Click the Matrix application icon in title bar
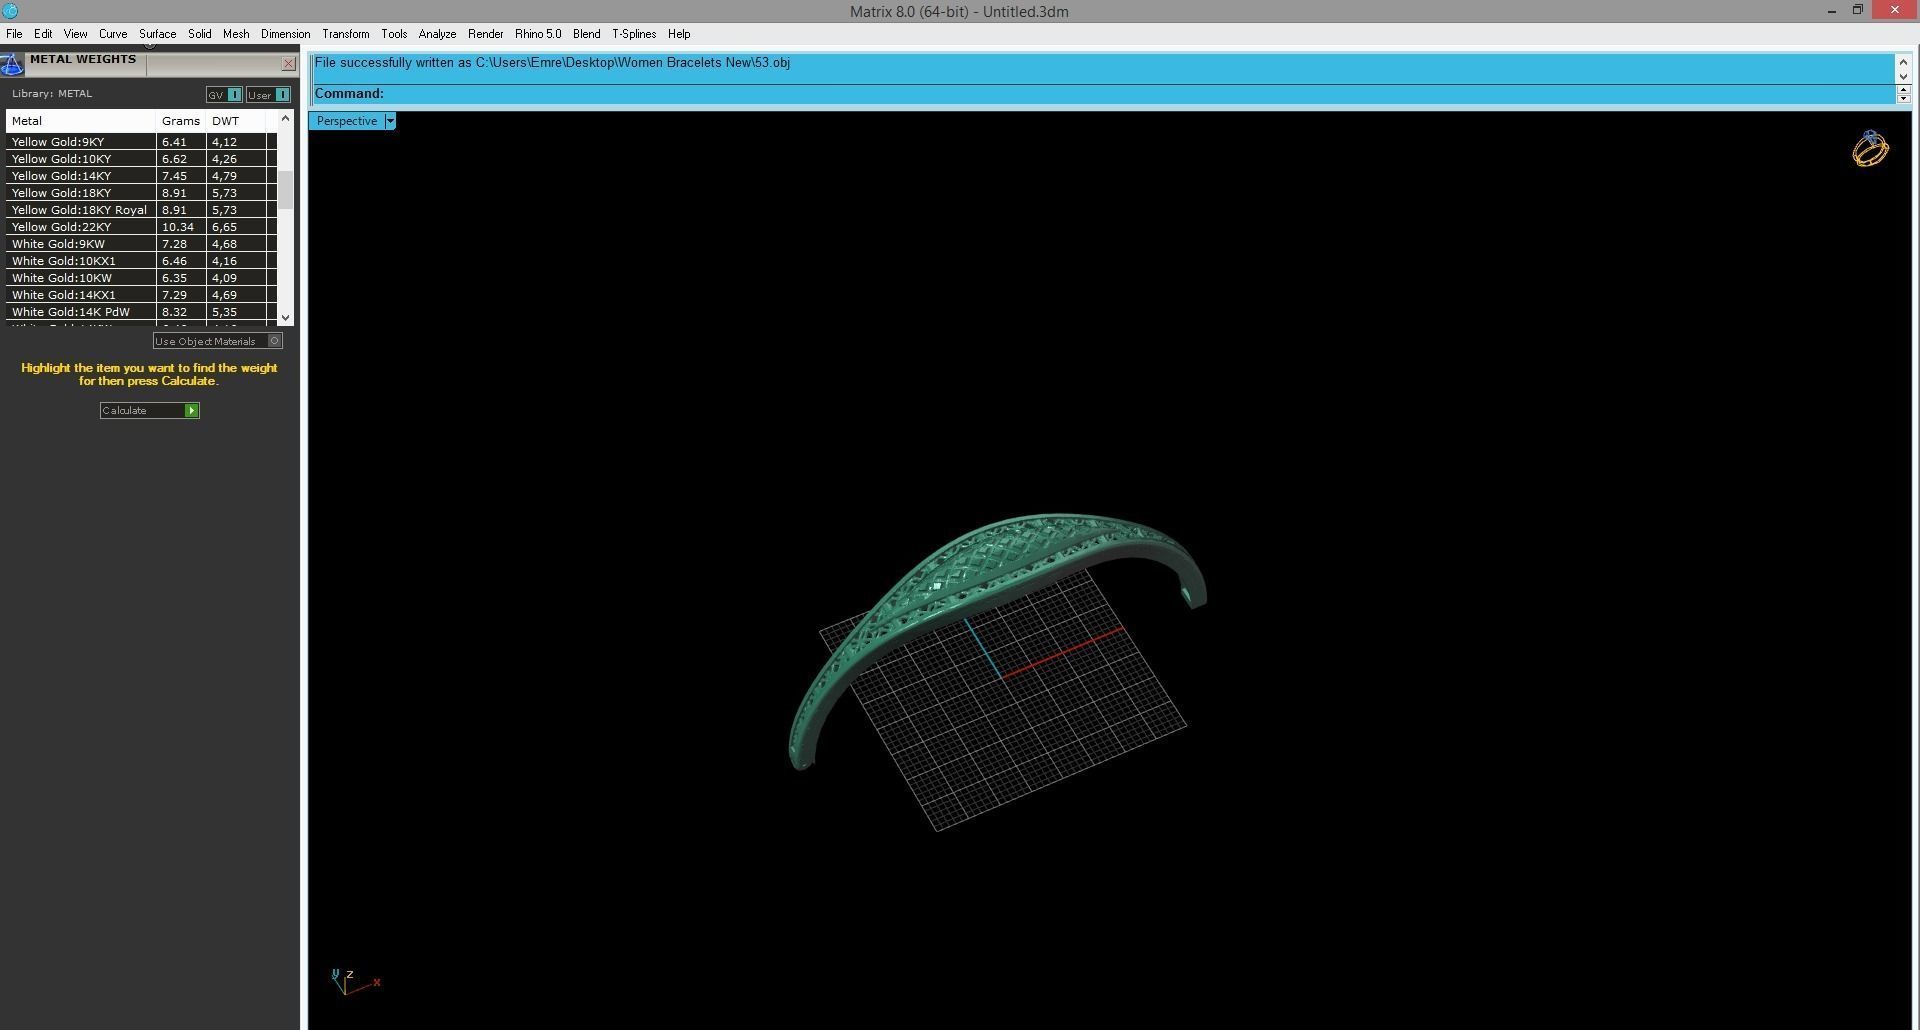This screenshot has height=1030, width=1920. pos(10,11)
